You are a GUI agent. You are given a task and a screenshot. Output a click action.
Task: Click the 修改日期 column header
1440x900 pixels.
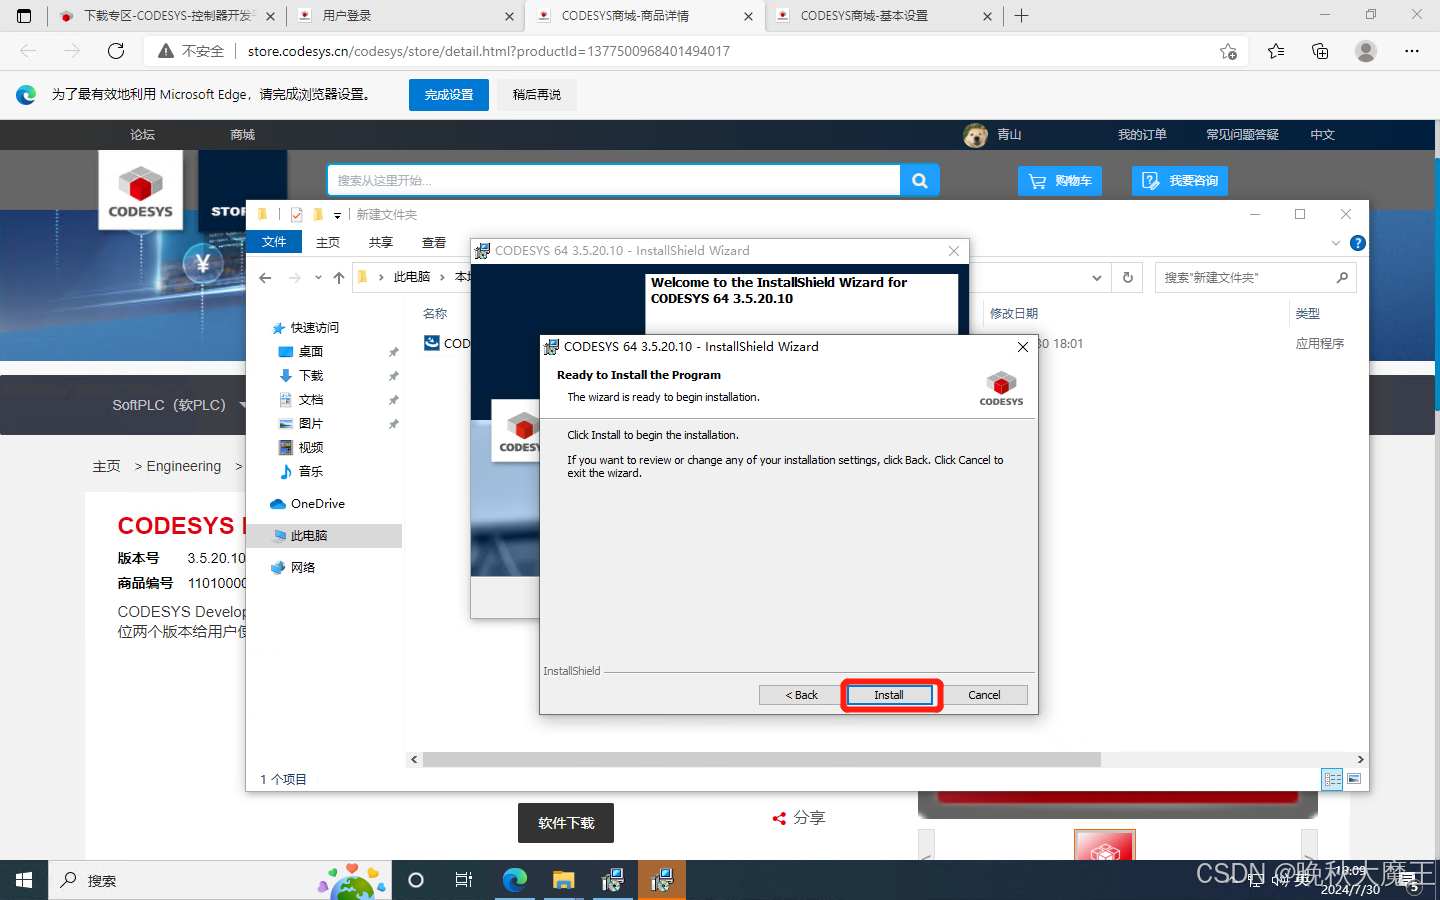pos(1013,314)
